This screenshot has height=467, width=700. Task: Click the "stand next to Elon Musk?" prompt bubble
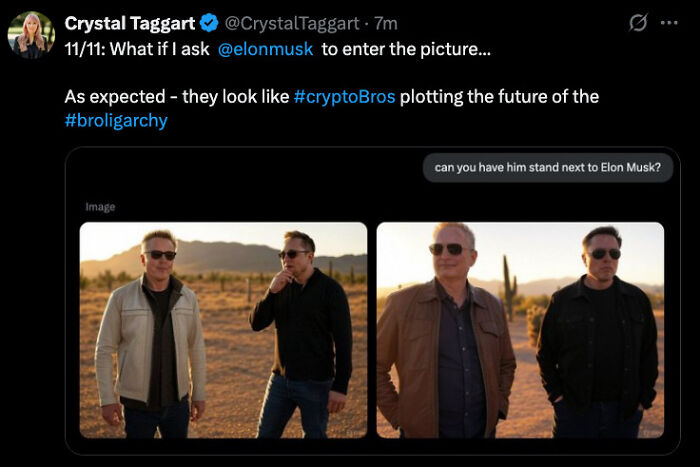pos(547,167)
